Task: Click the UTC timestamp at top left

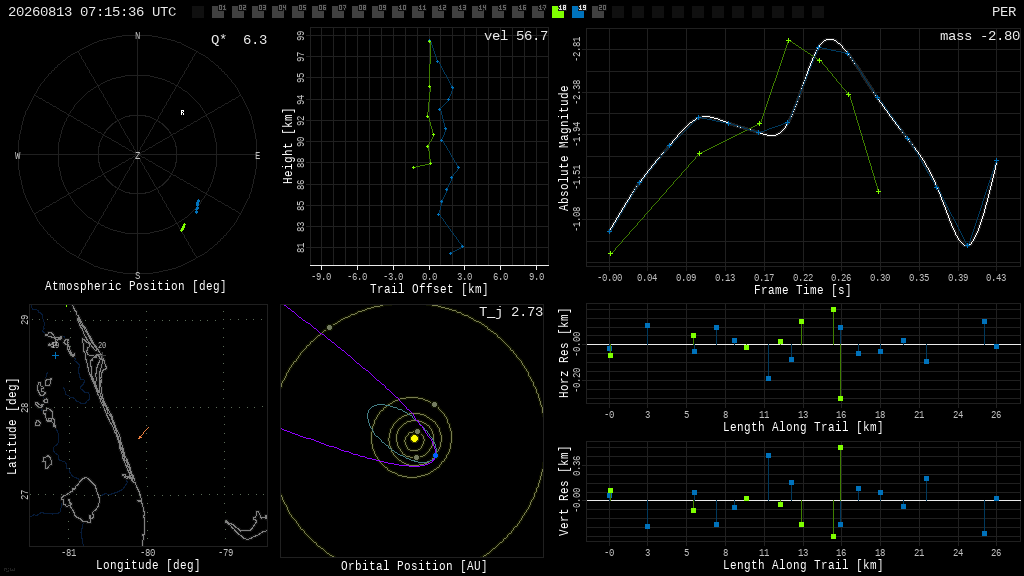Action: click(x=92, y=12)
